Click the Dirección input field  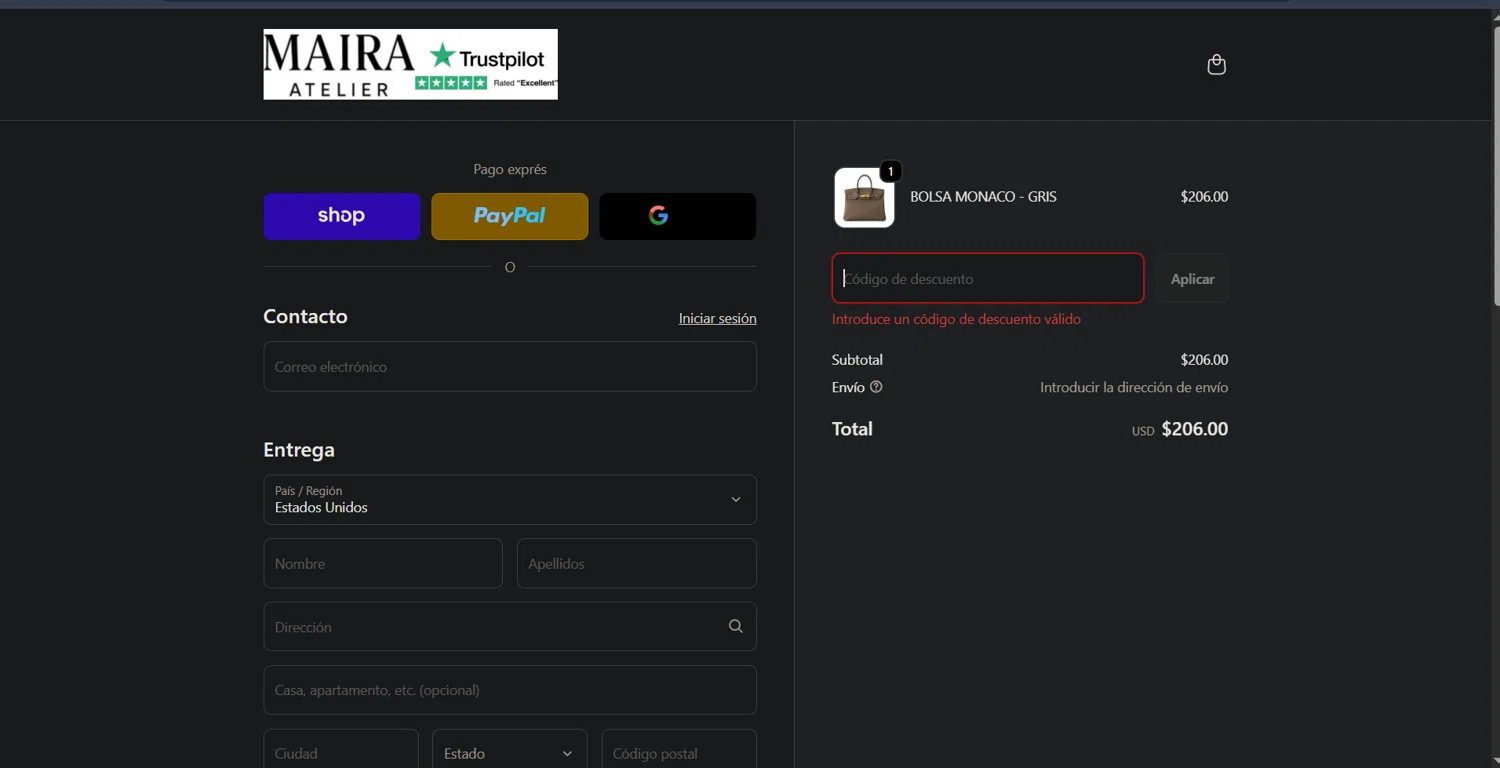click(510, 627)
